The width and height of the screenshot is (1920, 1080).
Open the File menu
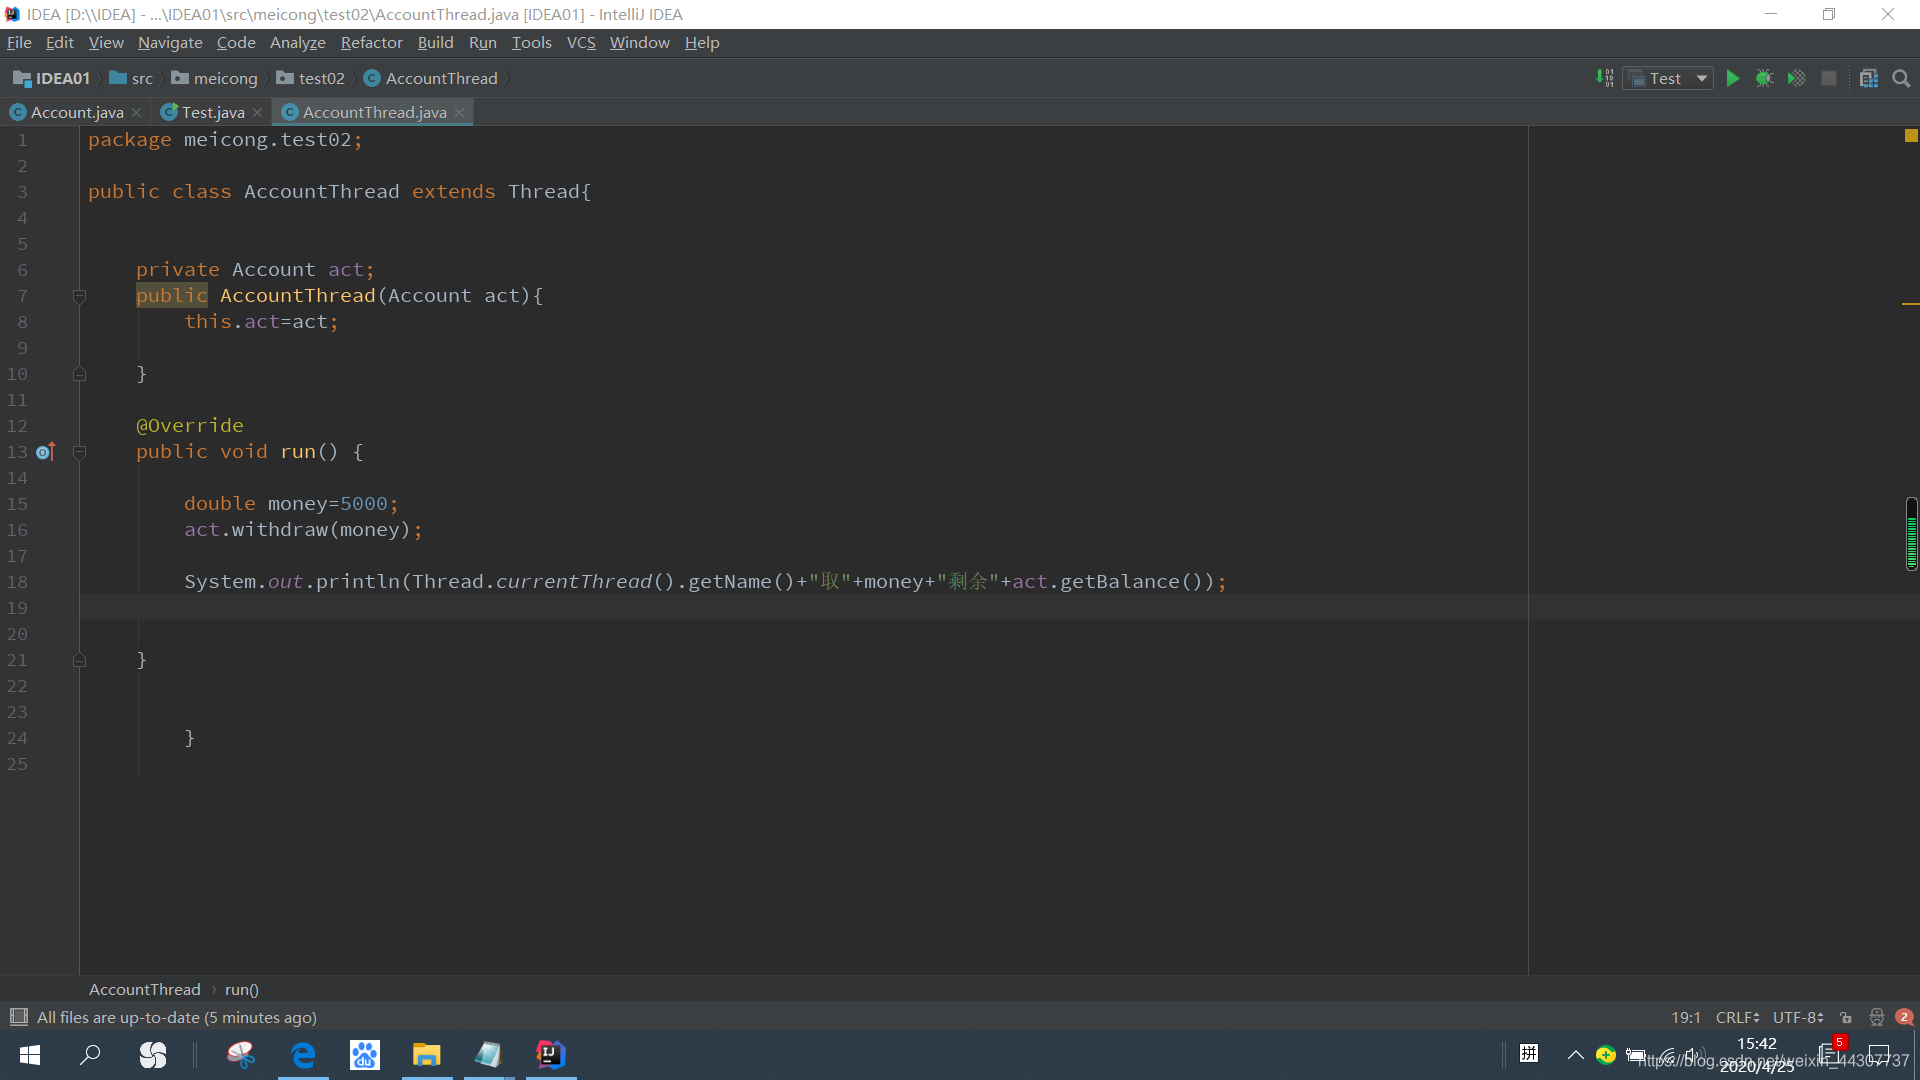coord(19,42)
